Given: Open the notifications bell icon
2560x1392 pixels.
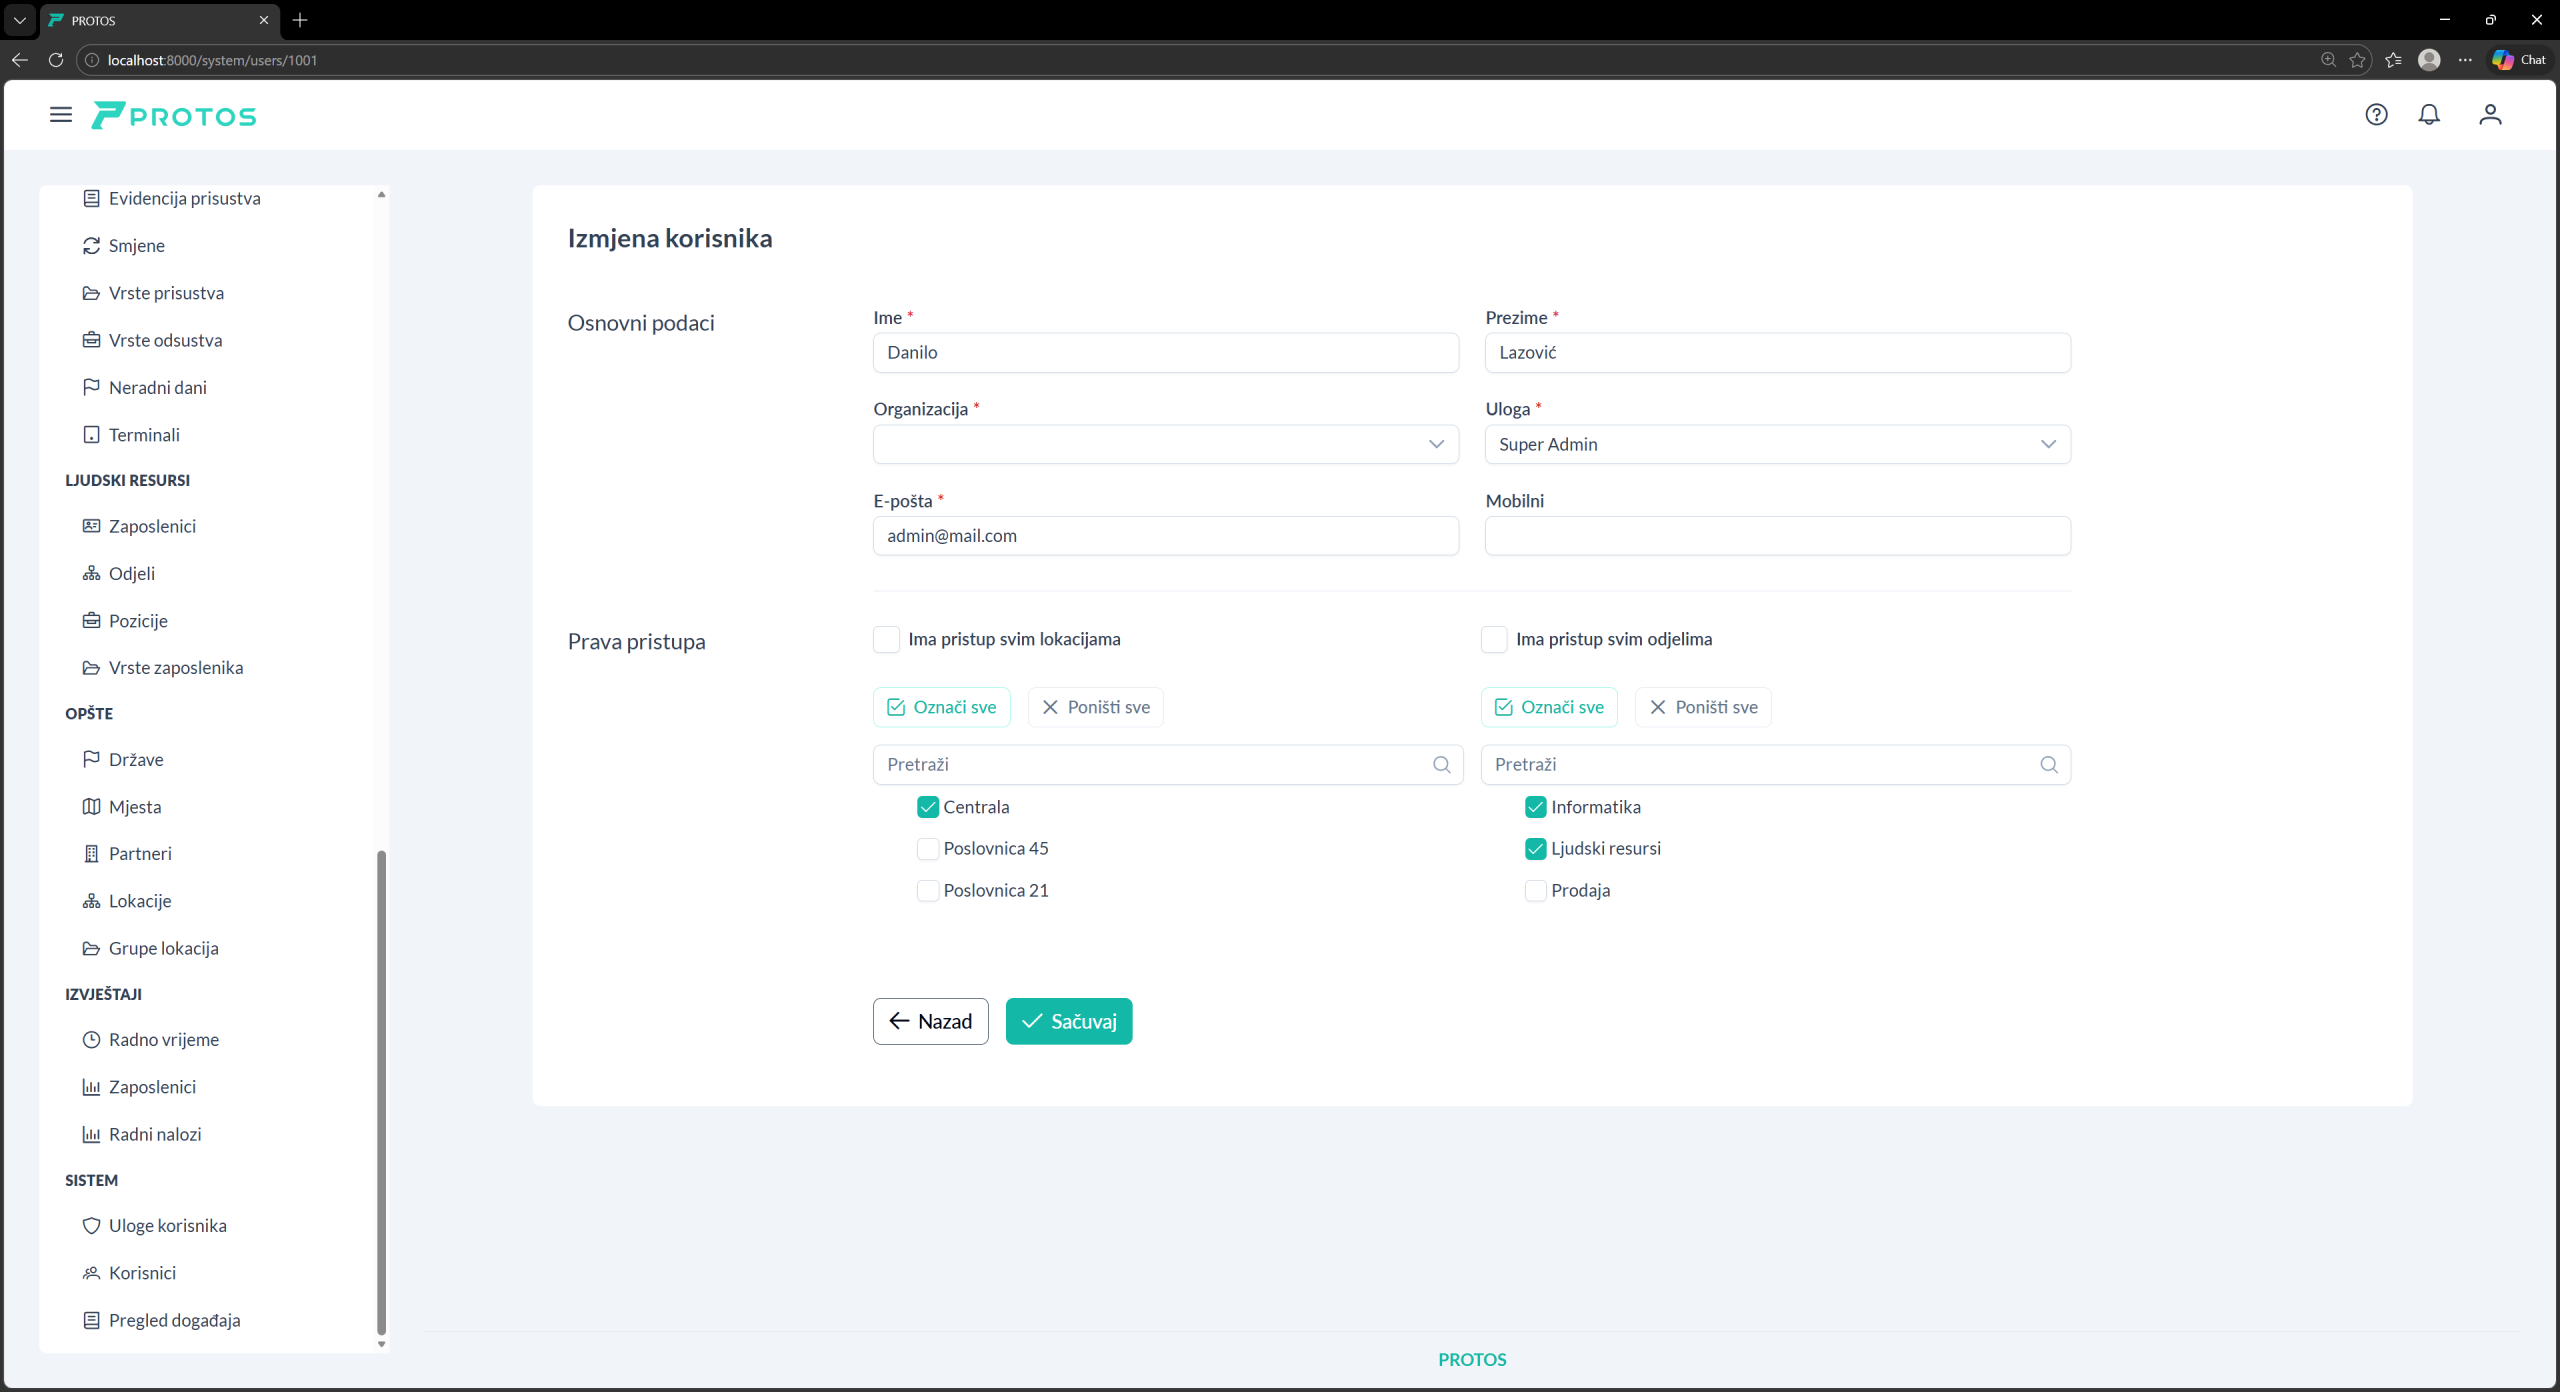Looking at the screenshot, I should coord(2429,115).
